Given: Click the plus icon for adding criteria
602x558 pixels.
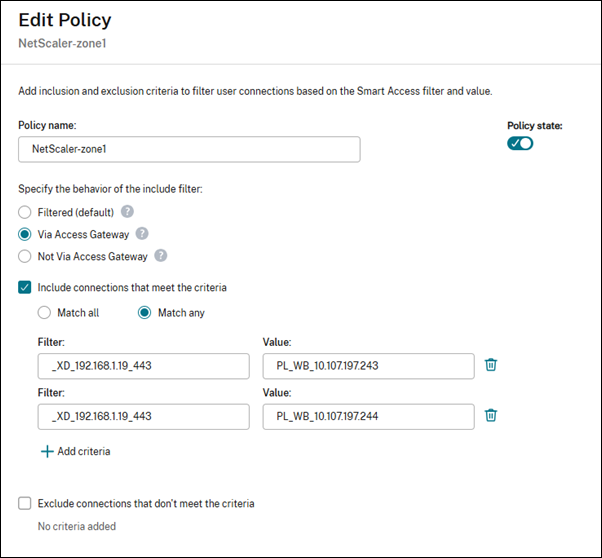Looking at the screenshot, I should [46, 451].
